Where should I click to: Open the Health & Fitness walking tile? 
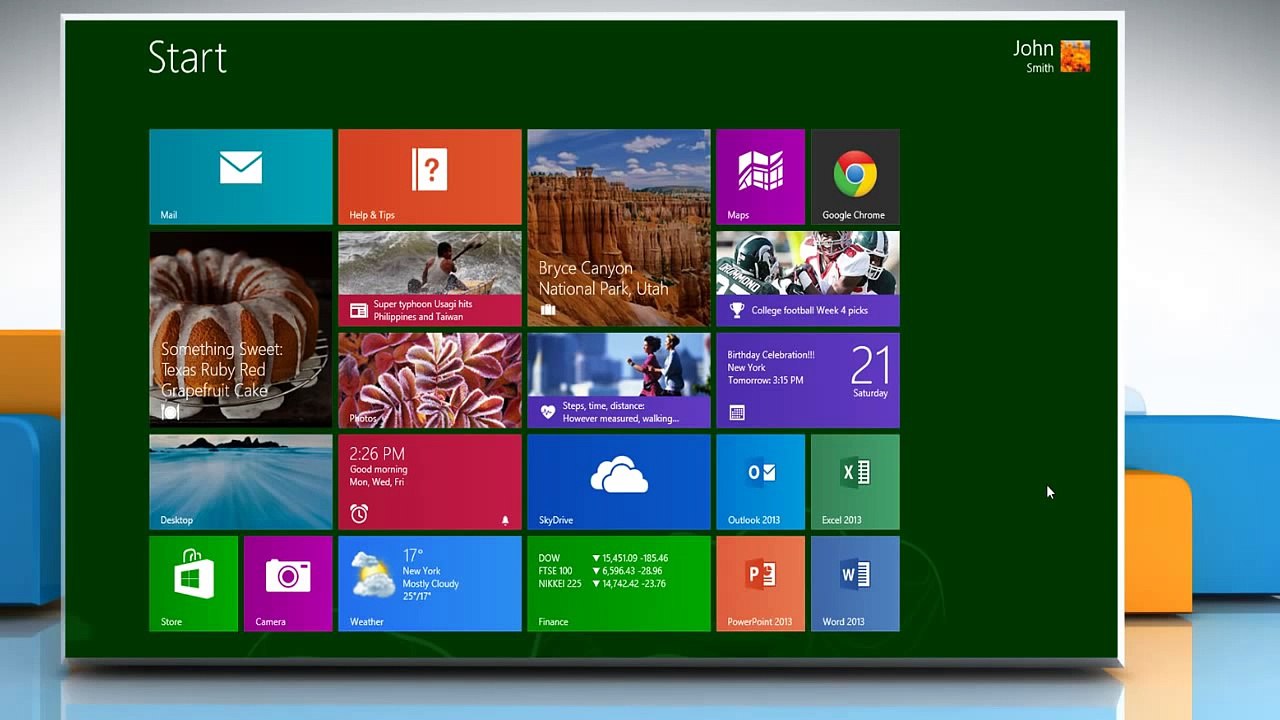618,380
